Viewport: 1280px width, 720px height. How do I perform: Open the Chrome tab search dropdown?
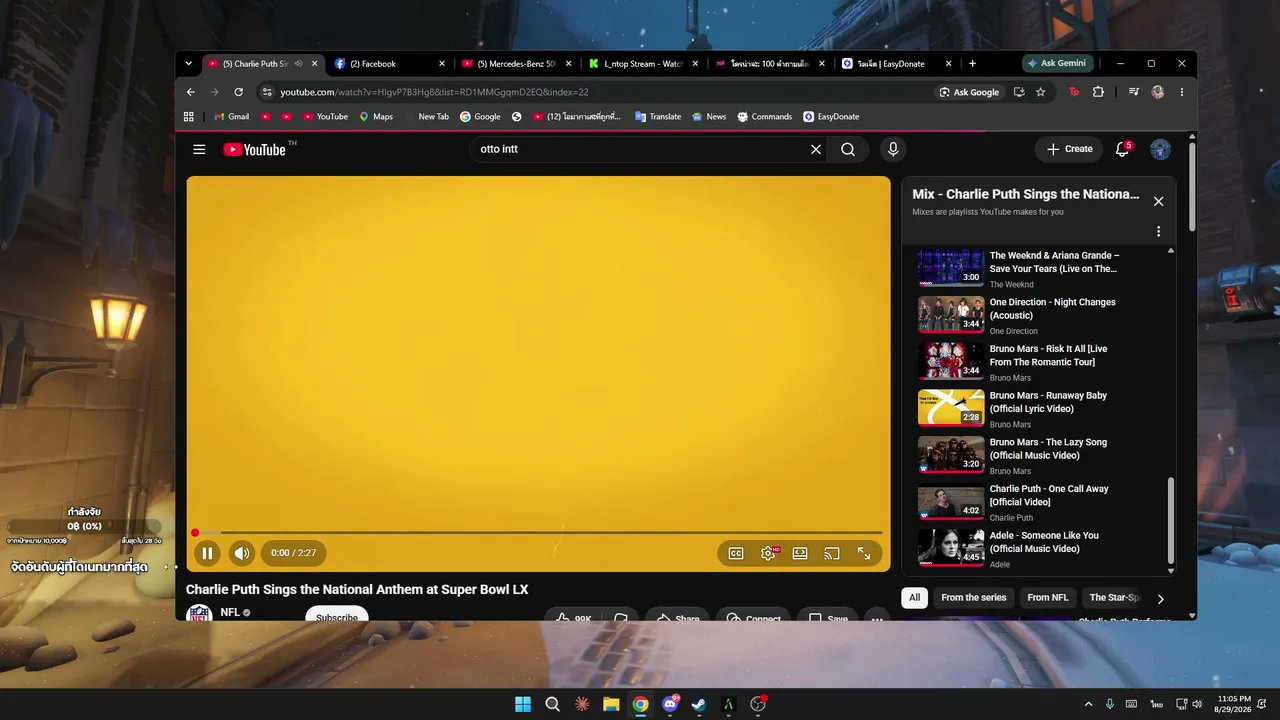[188, 64]
